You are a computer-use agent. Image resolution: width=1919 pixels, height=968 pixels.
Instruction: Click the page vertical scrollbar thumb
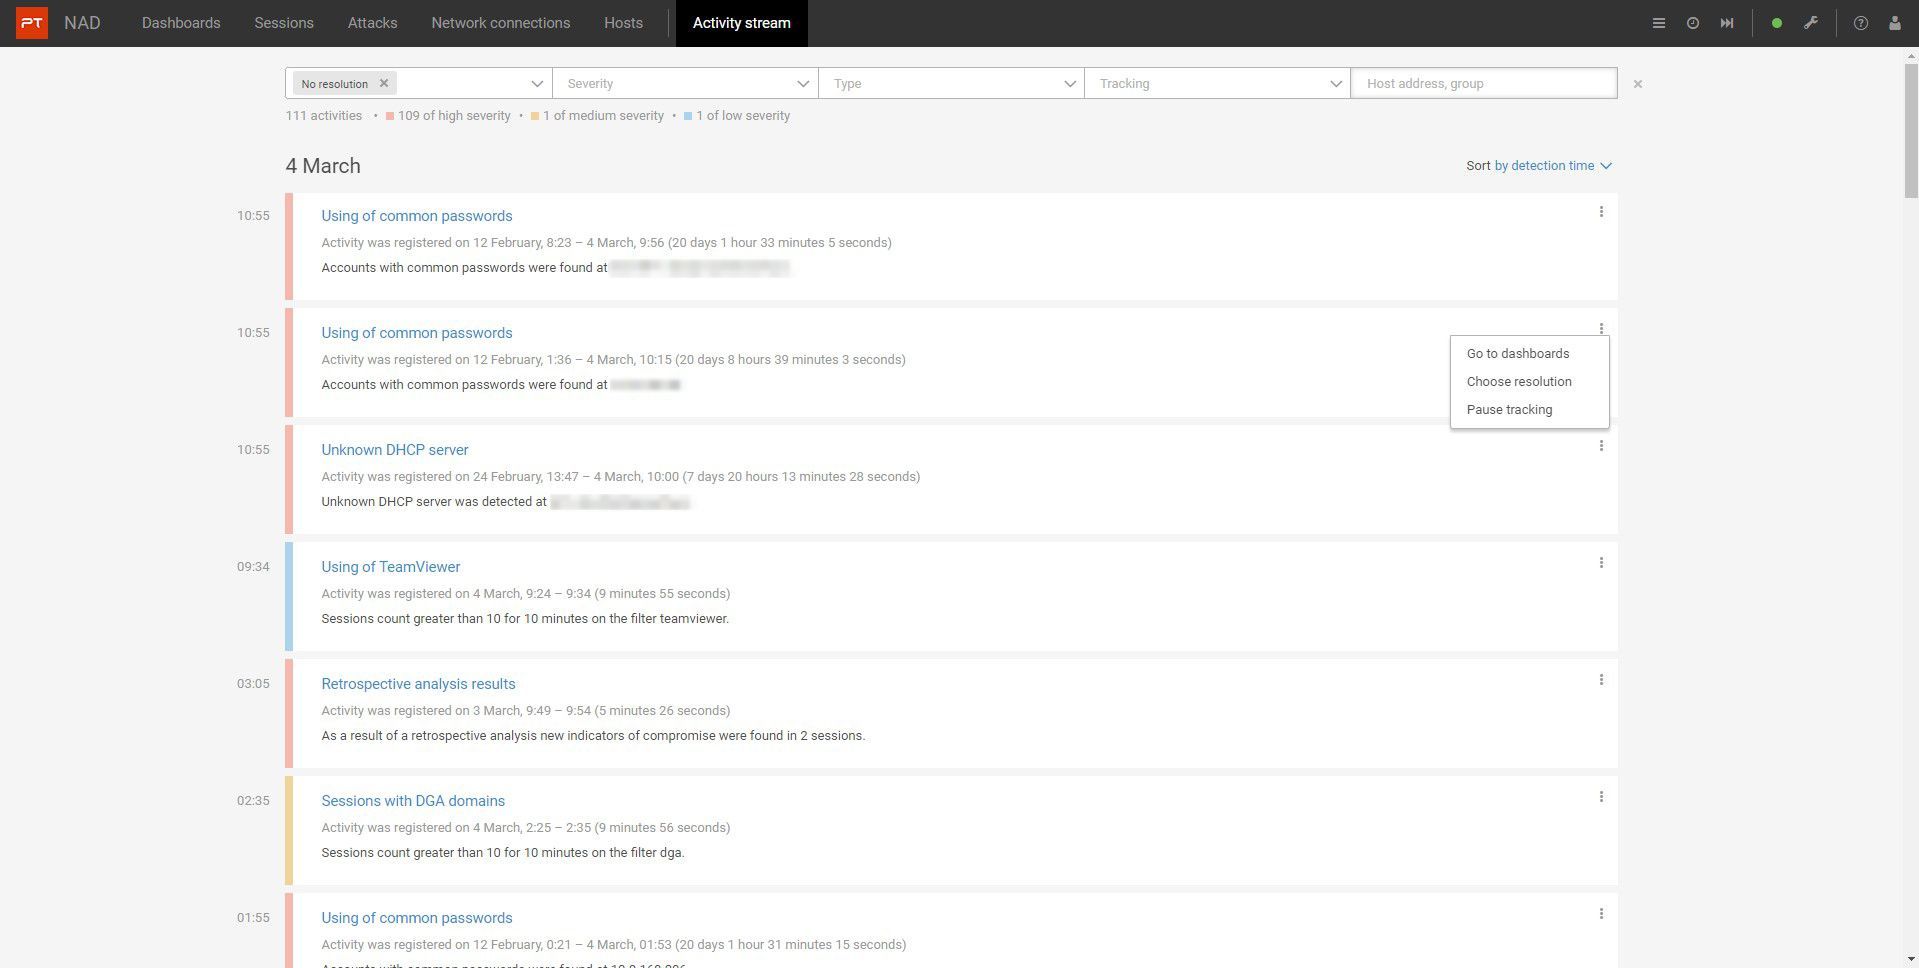(1911, 130)
